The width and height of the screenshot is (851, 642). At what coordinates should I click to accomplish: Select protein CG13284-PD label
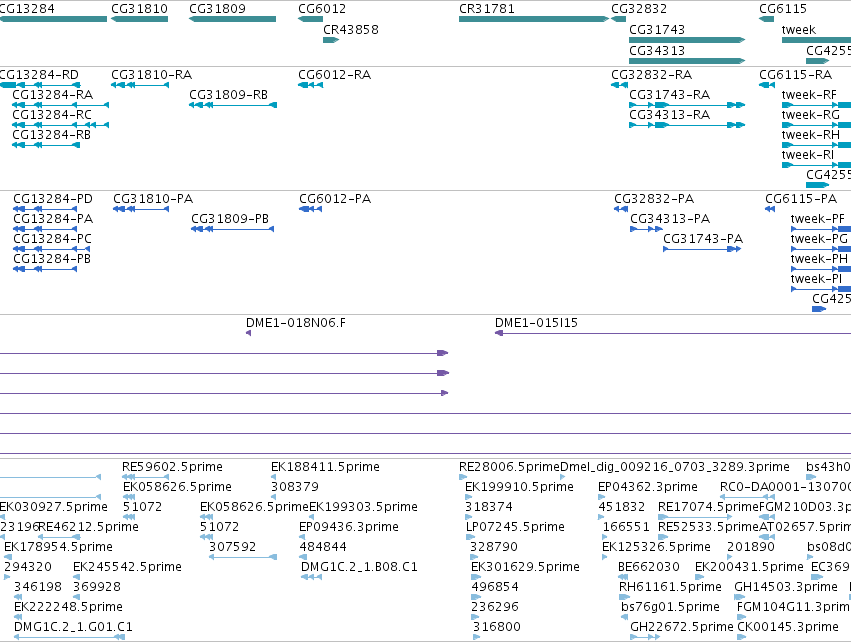(x=53, y=199)
